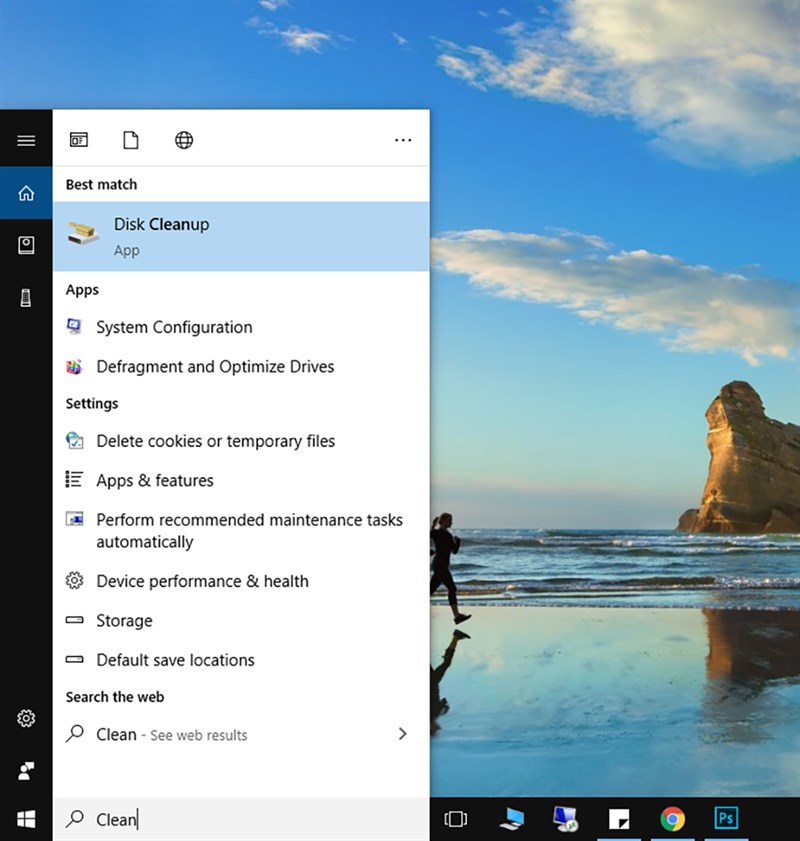Launch Disk Cleanup best match

(x=241, y=237)
